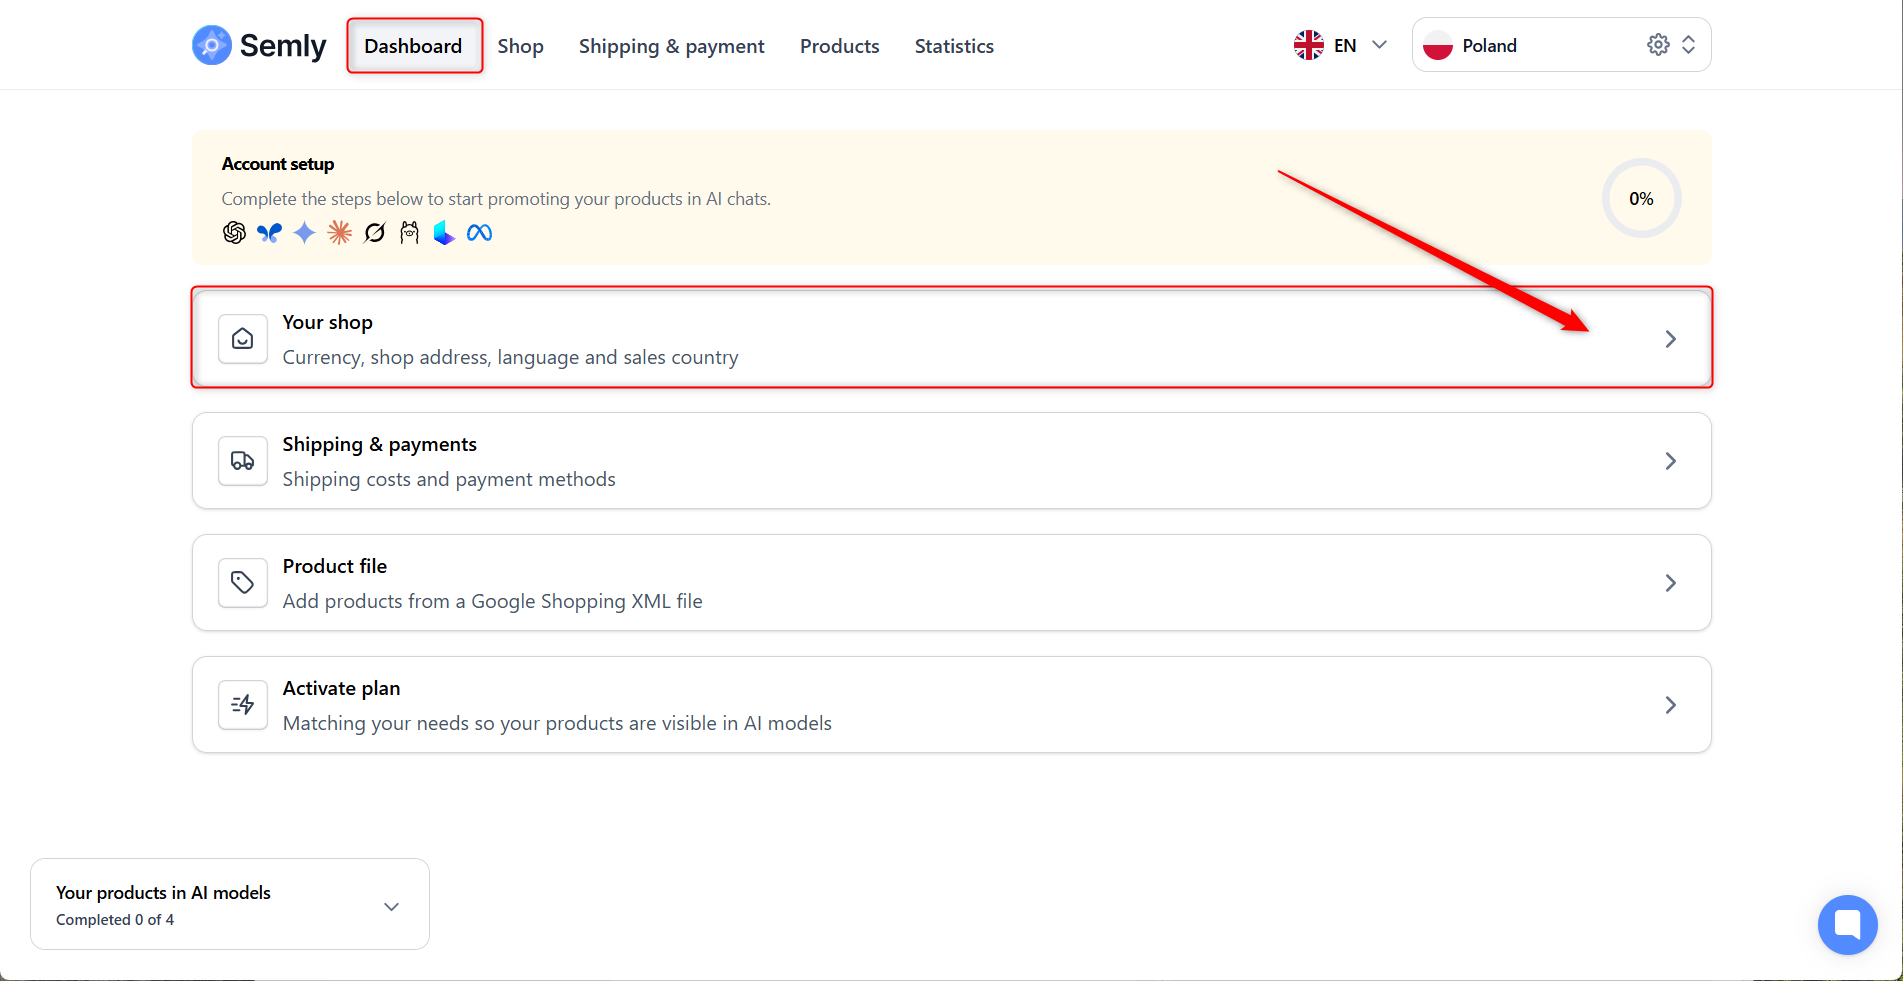Click the ChatGPT icon in Account setup
The width and height of the screenshot is (1903, 981).
[234, 233]
